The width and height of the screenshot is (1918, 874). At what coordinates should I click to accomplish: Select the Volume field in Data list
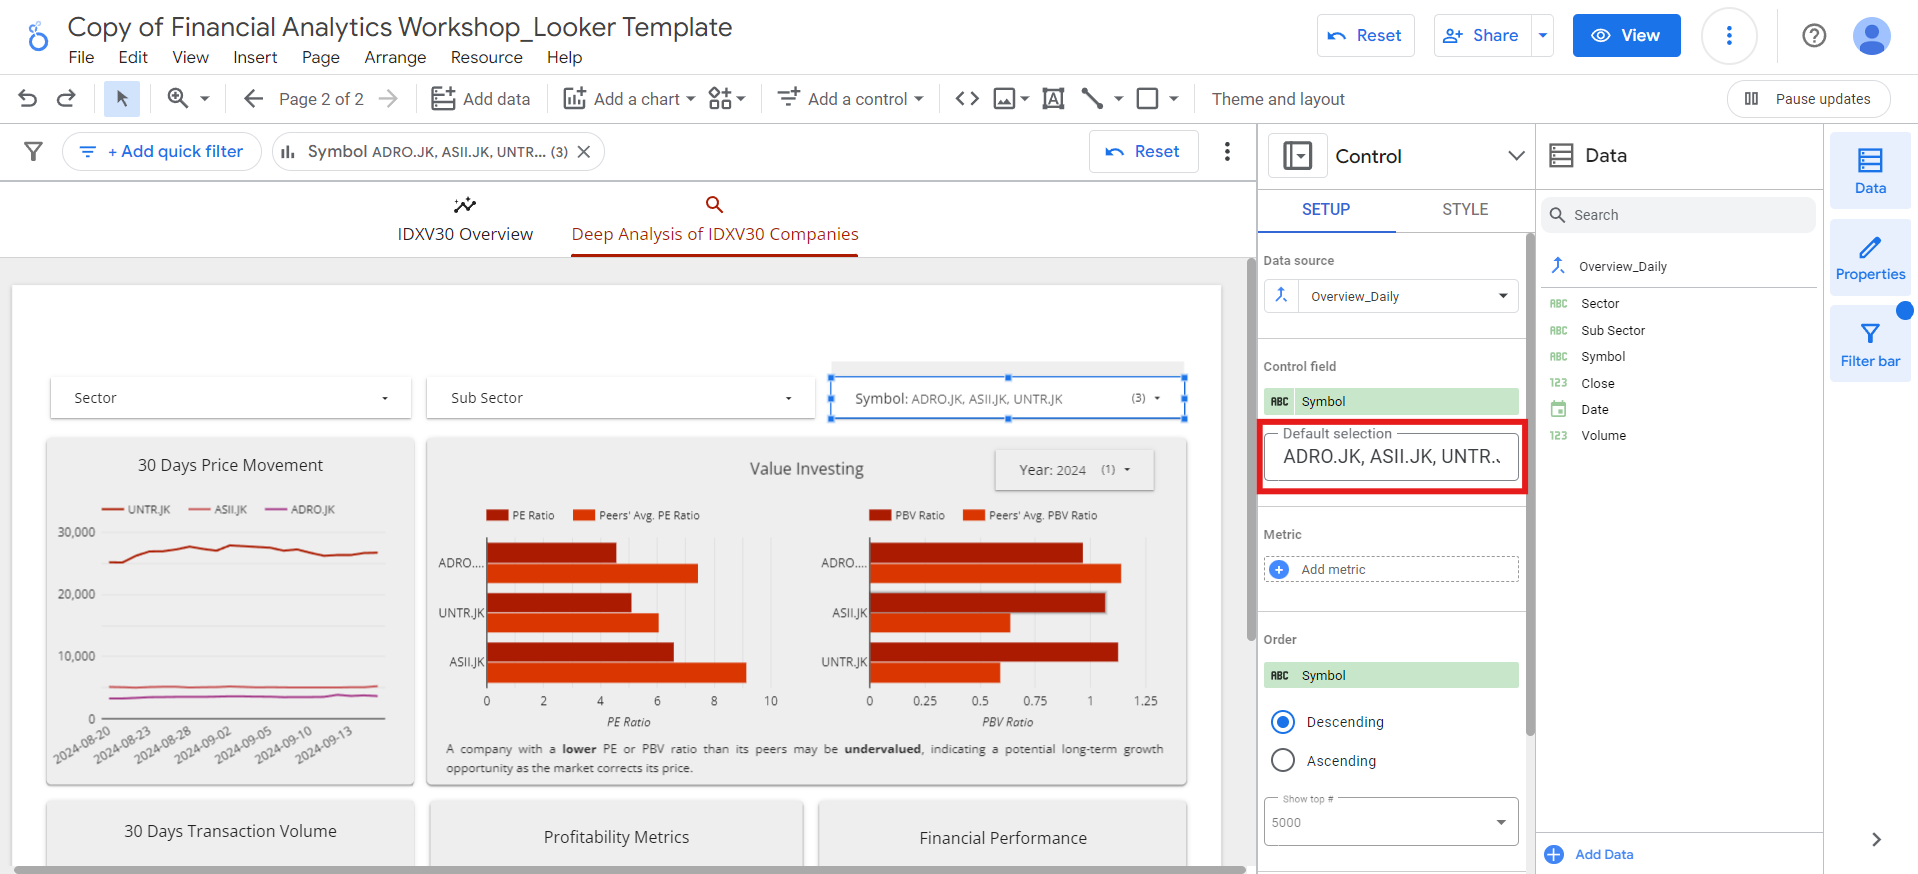click(x=1603, y=435)
